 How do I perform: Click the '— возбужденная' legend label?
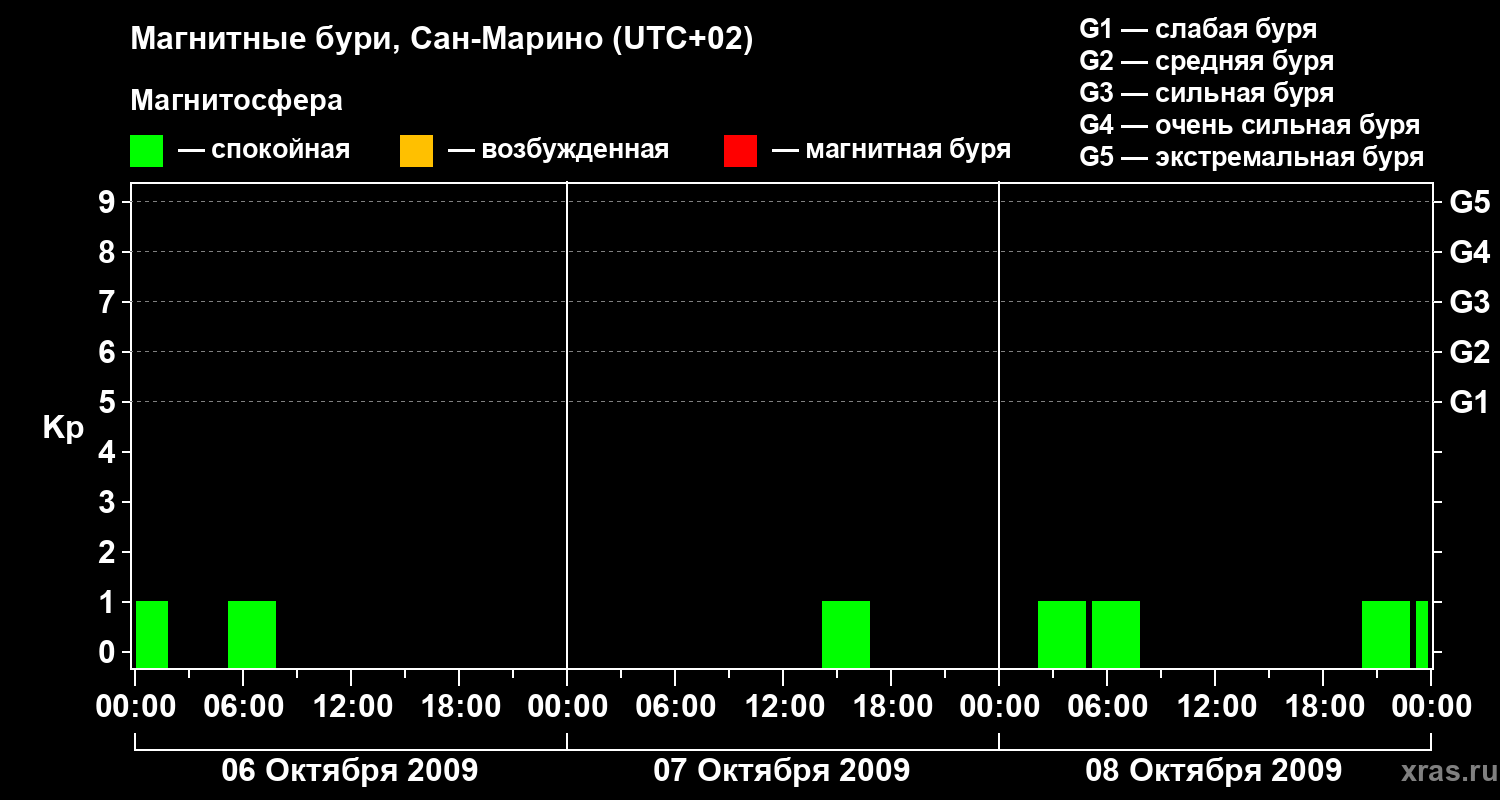[559, 150]
